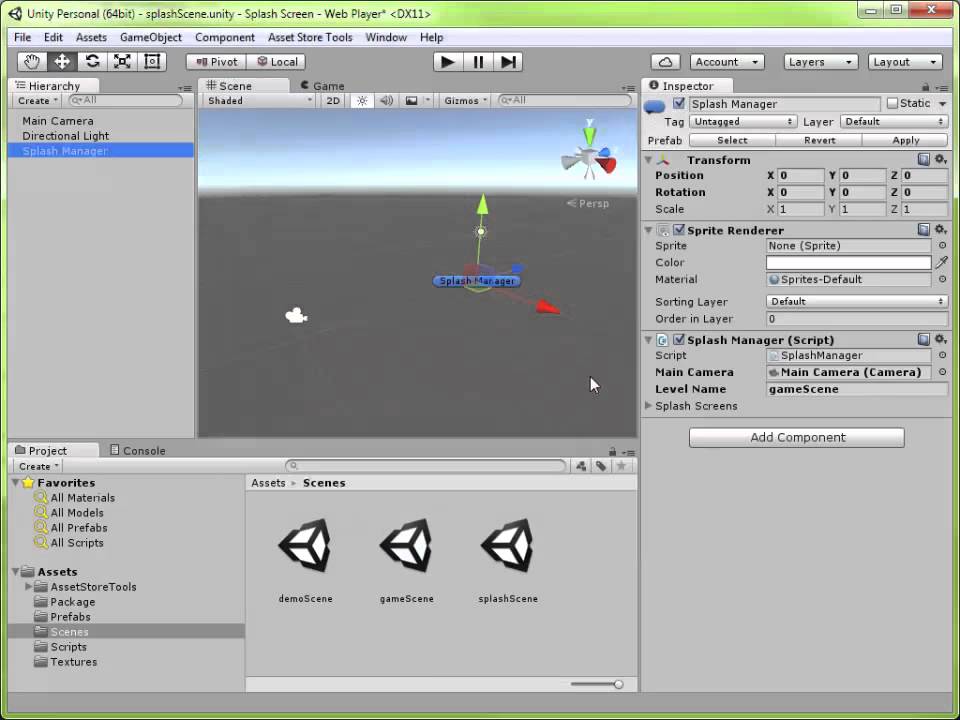The height and width of the screenshot is (720, 960).
Task: Toggle Pivot handle position
Action: tap(216, 62)
